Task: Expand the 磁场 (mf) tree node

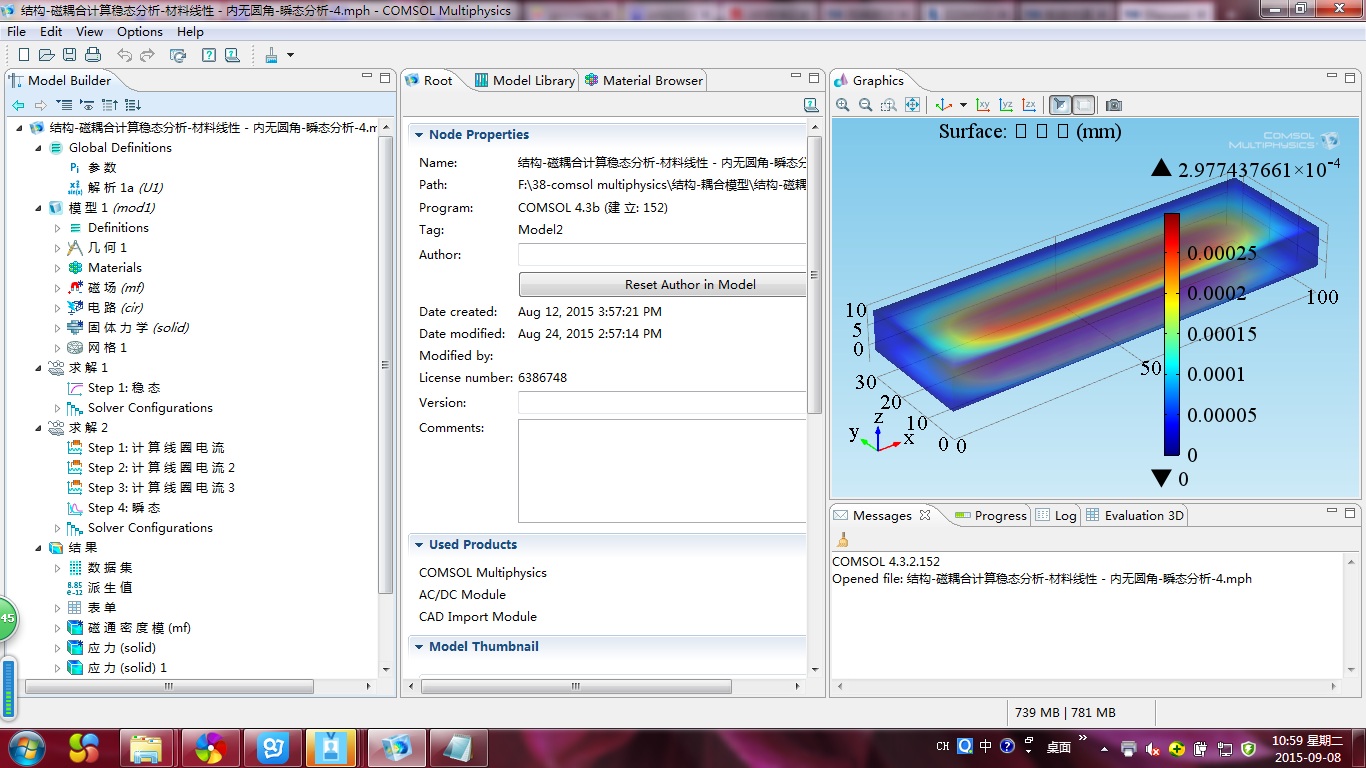Action: click(x=58, y=288)
